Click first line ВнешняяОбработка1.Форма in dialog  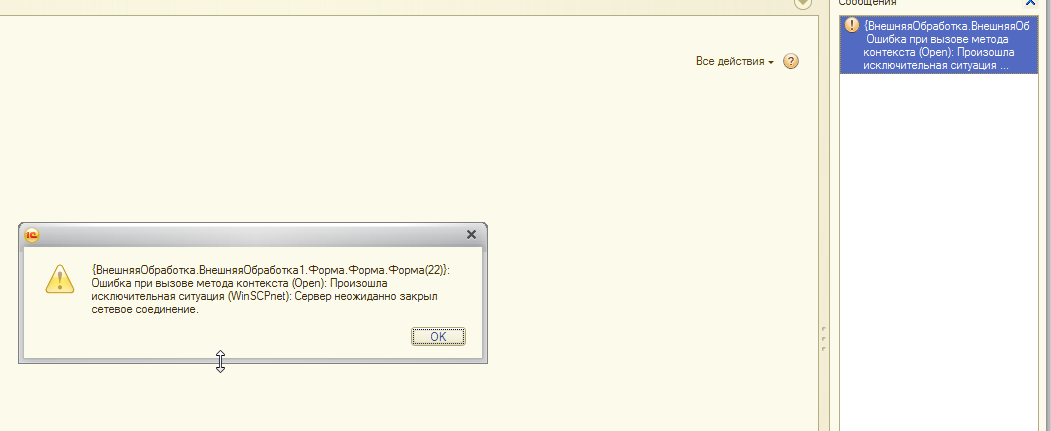pyautogui.click(x=271, y=270)
